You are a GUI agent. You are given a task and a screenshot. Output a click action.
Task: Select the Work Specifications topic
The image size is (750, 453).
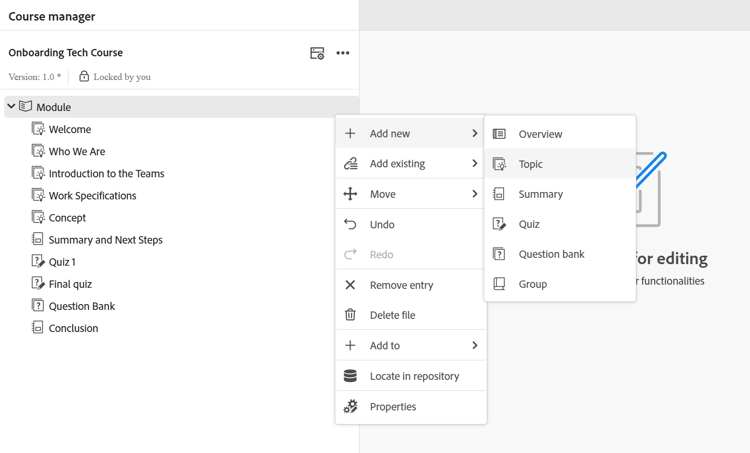(x=92, y=196)
